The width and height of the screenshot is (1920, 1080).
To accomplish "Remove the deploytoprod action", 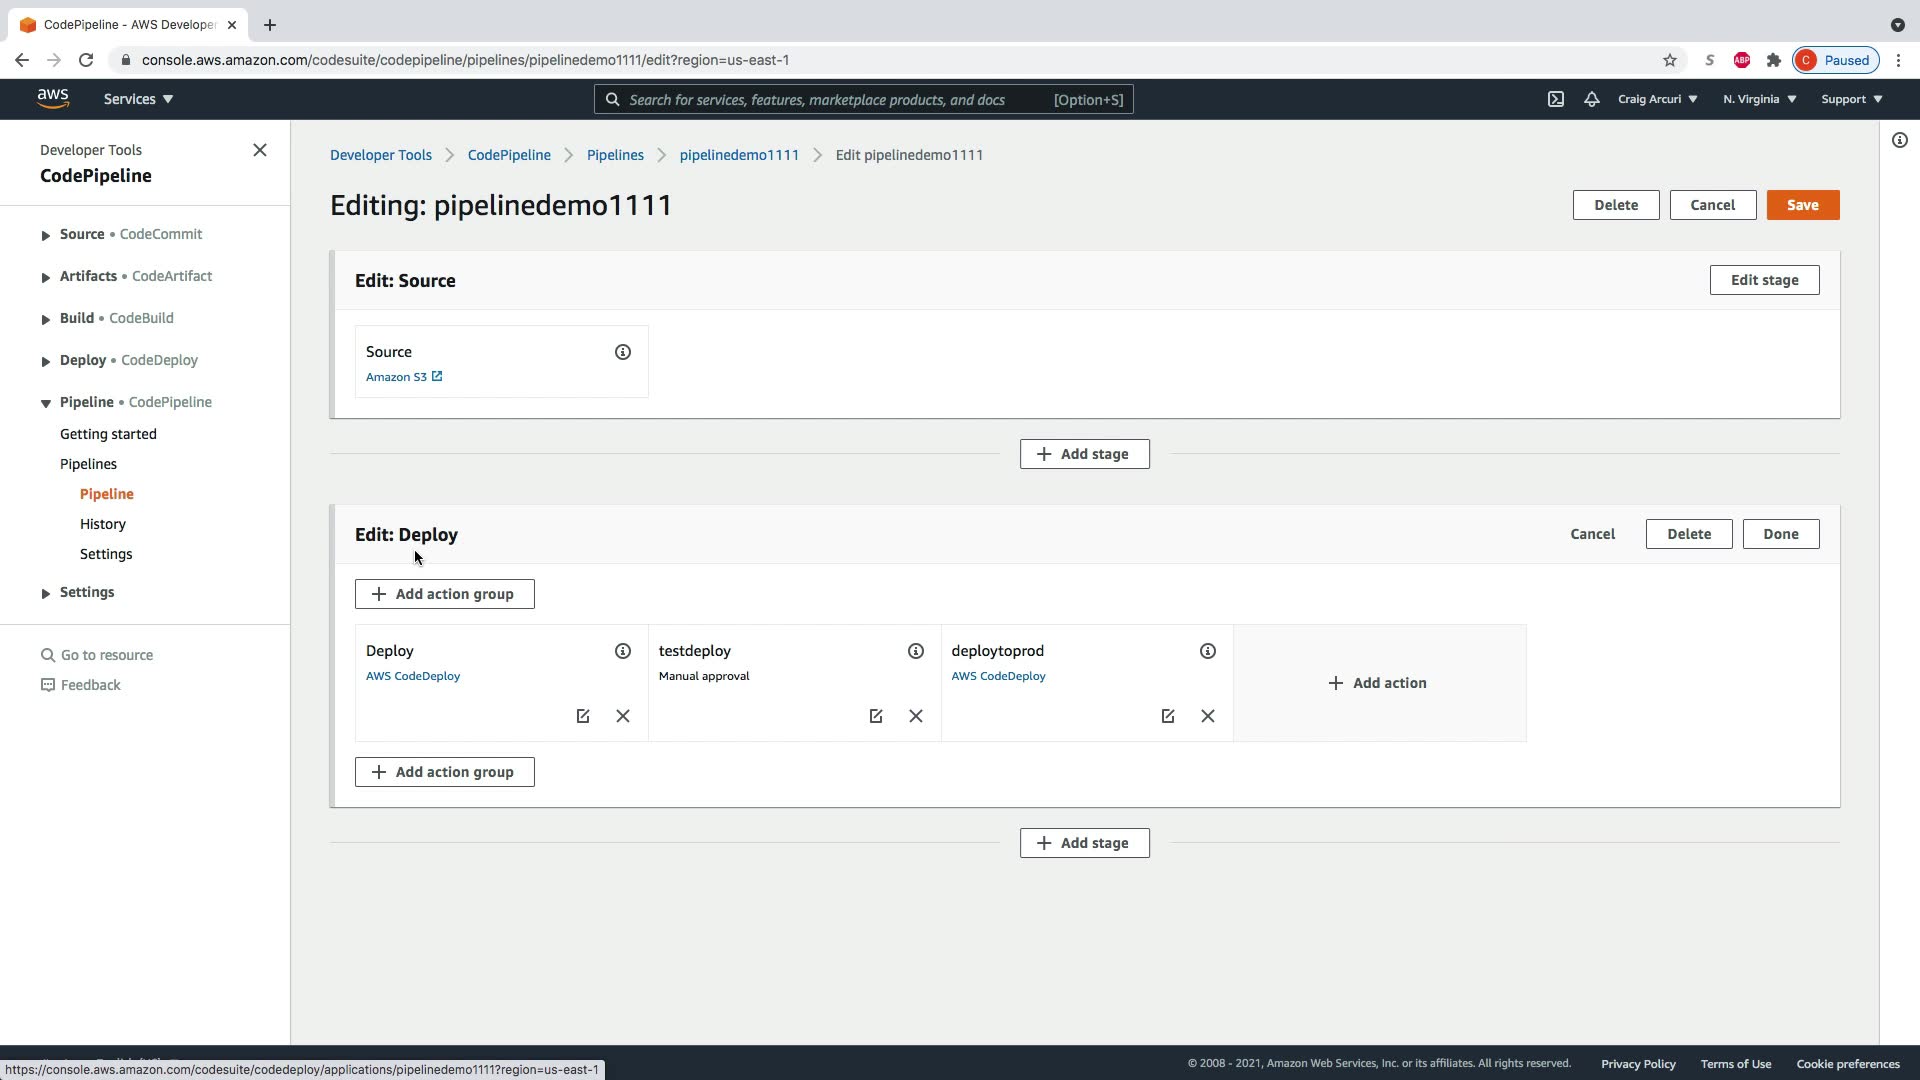I will tap(1207, 716).
